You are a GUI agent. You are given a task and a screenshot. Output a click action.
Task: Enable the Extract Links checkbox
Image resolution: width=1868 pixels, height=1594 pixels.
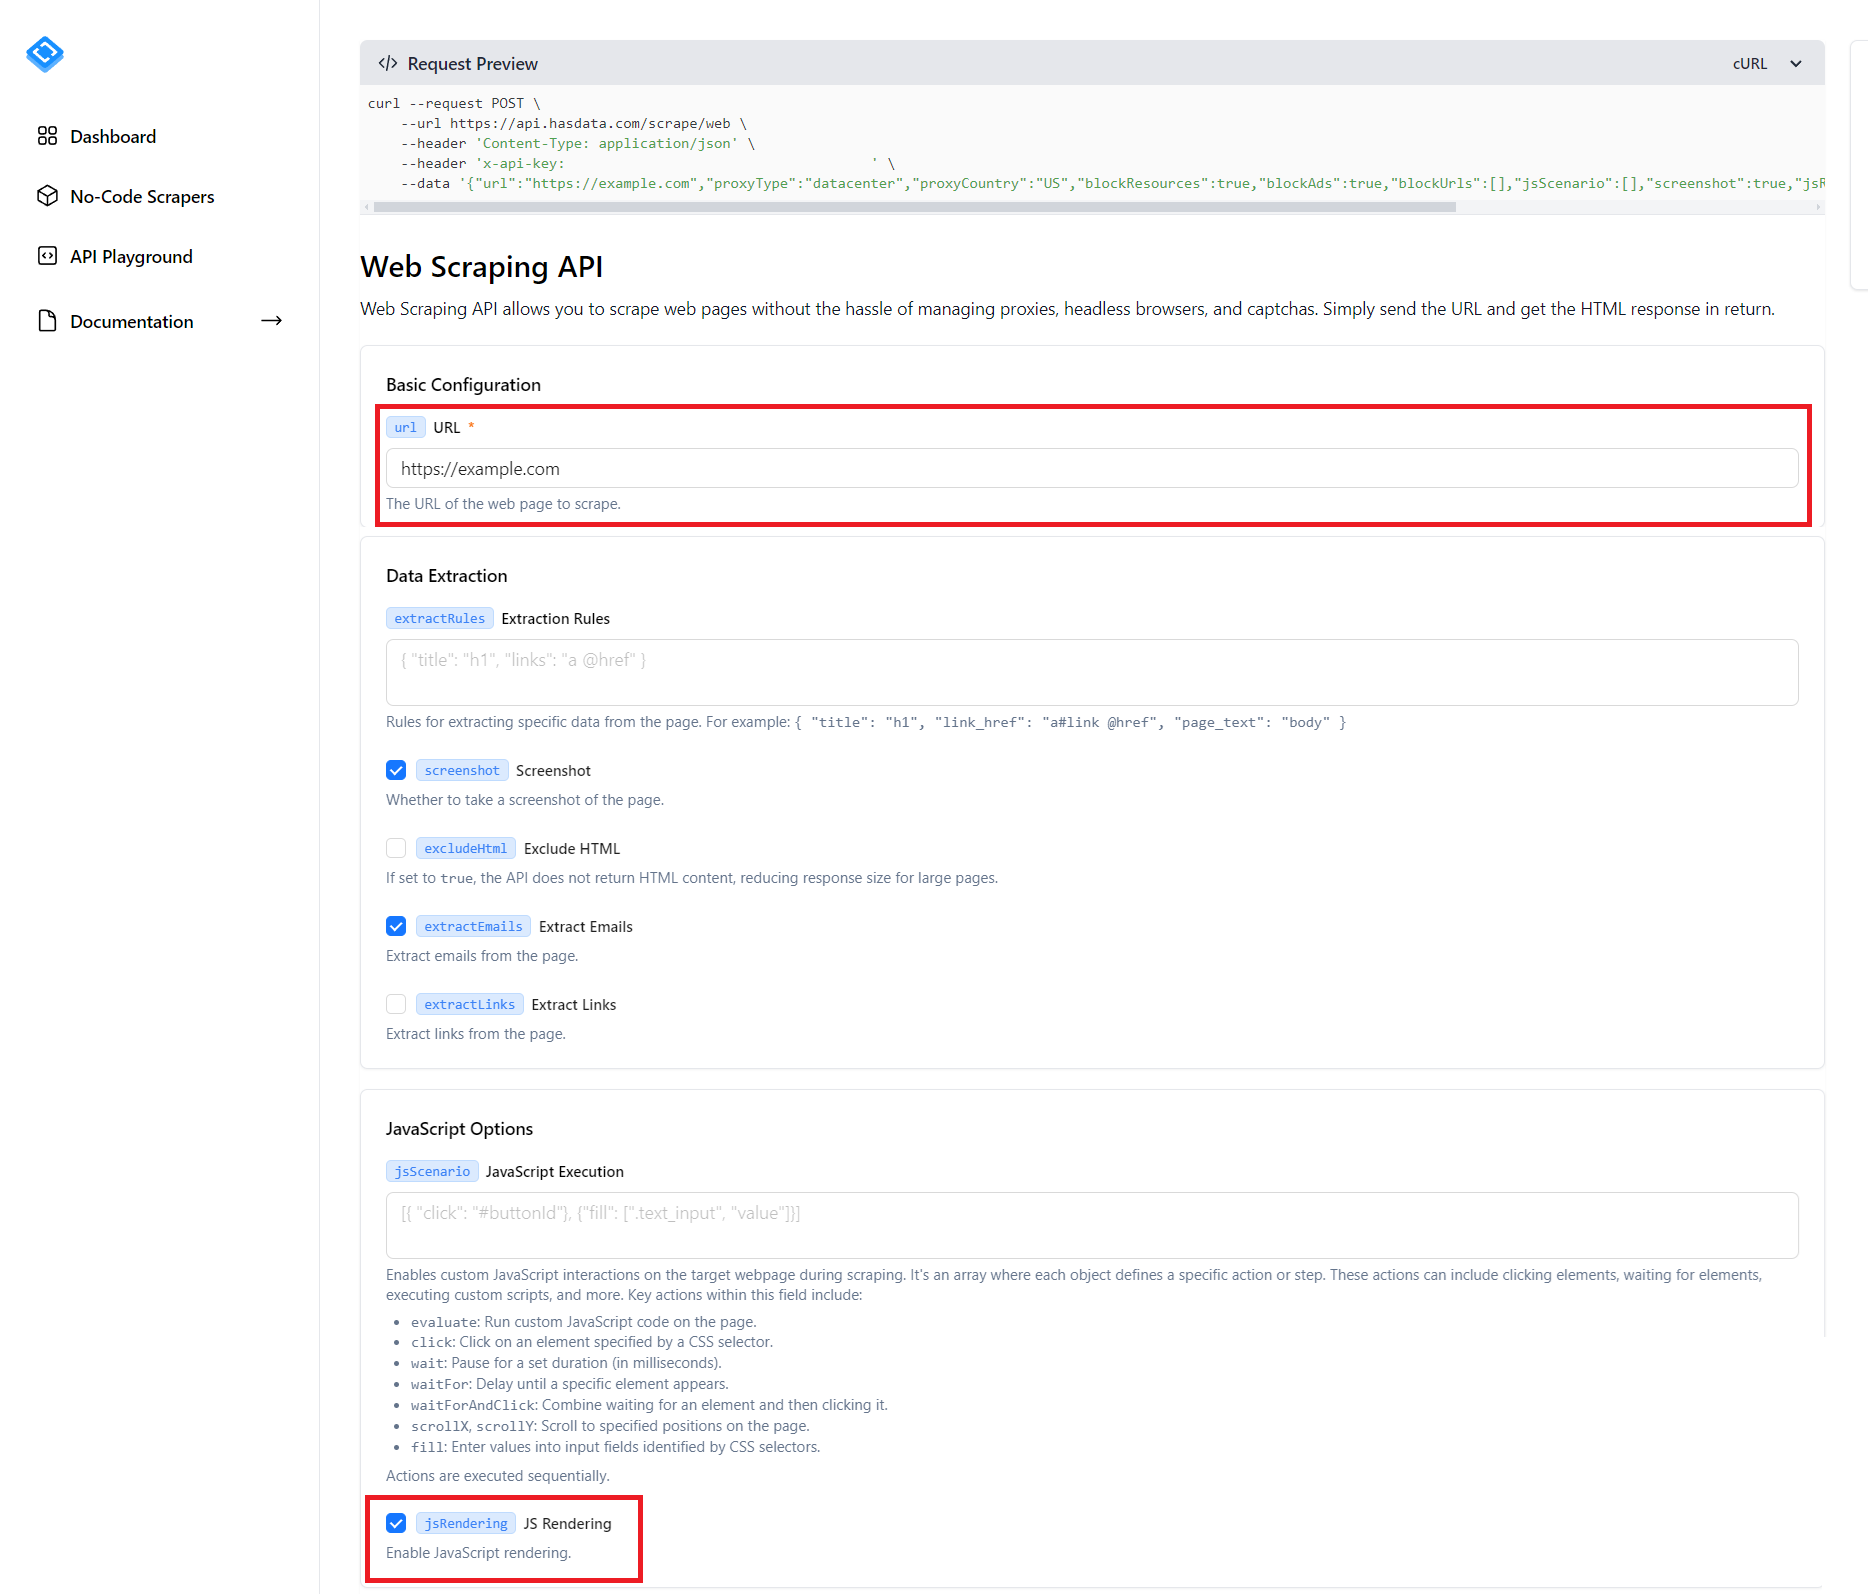coord(396,1004)
